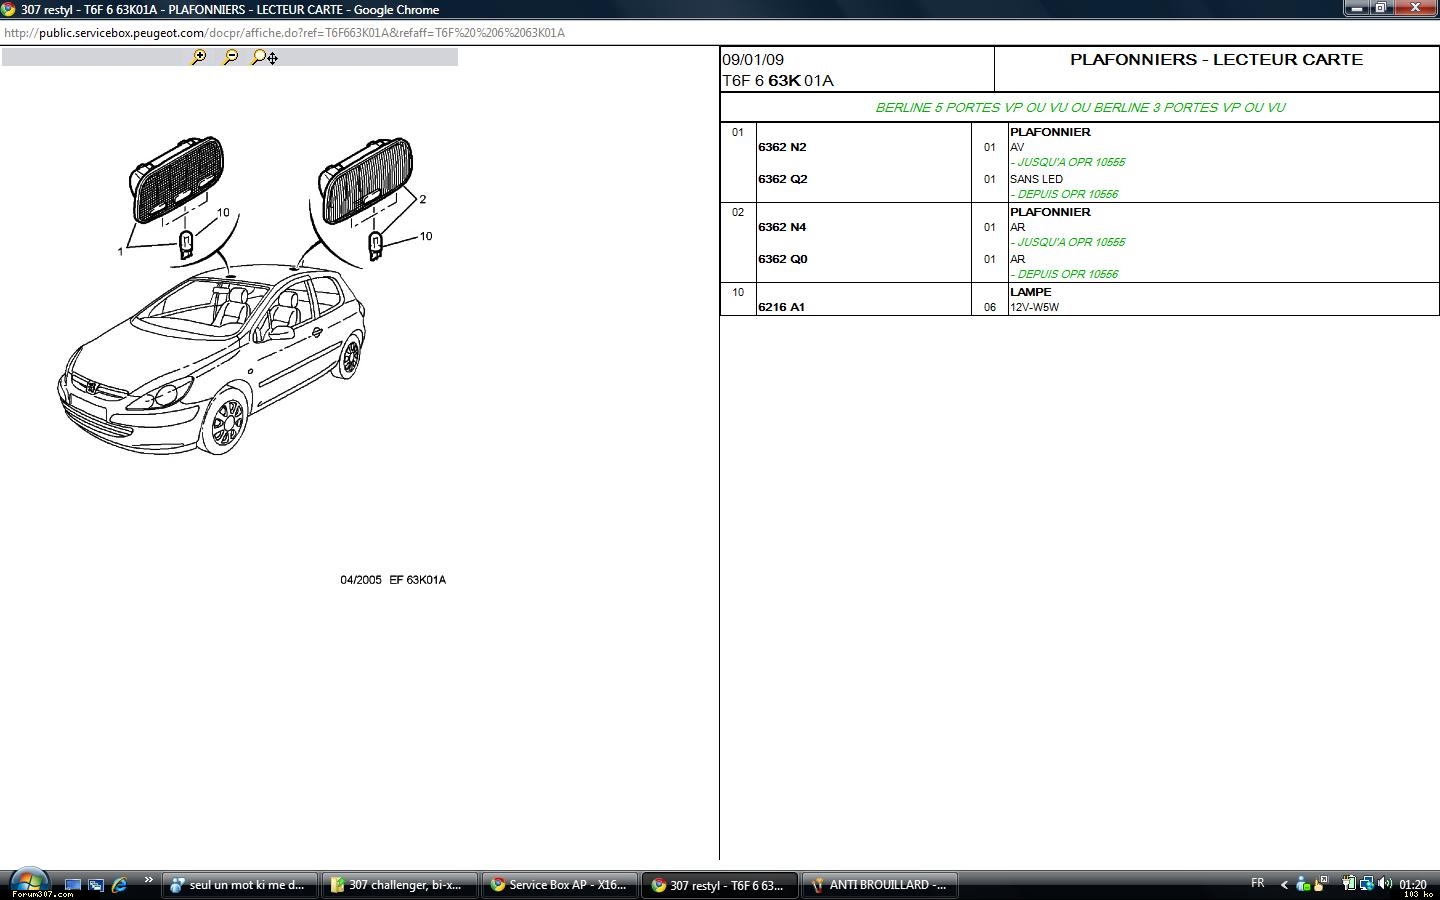This screenshot has height=900, width=1440.
Task: Open the battery power tray icon
Action: tap(1349, 884)
